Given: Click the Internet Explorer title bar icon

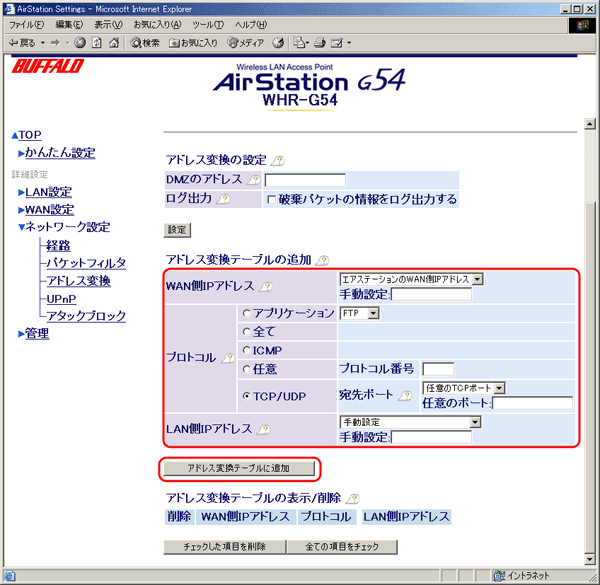Looking at the screenshot, I should coord(9,9).
